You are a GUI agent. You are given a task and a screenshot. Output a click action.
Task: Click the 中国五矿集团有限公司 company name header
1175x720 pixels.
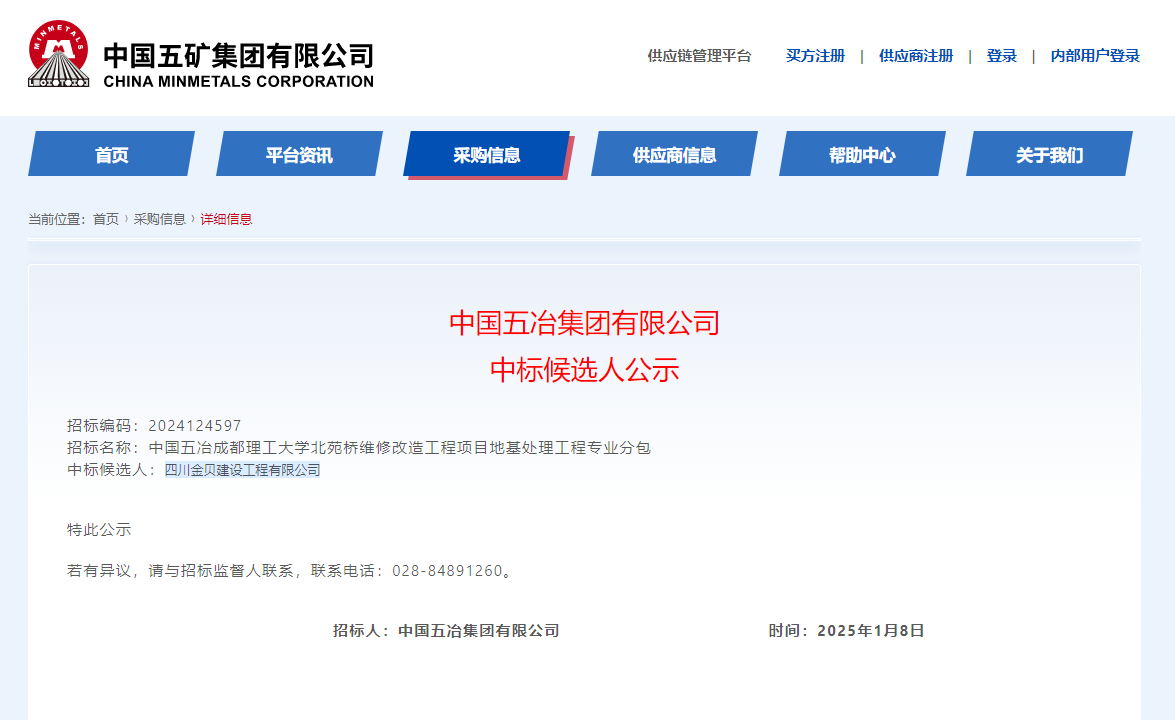click(x=238, y=55)
